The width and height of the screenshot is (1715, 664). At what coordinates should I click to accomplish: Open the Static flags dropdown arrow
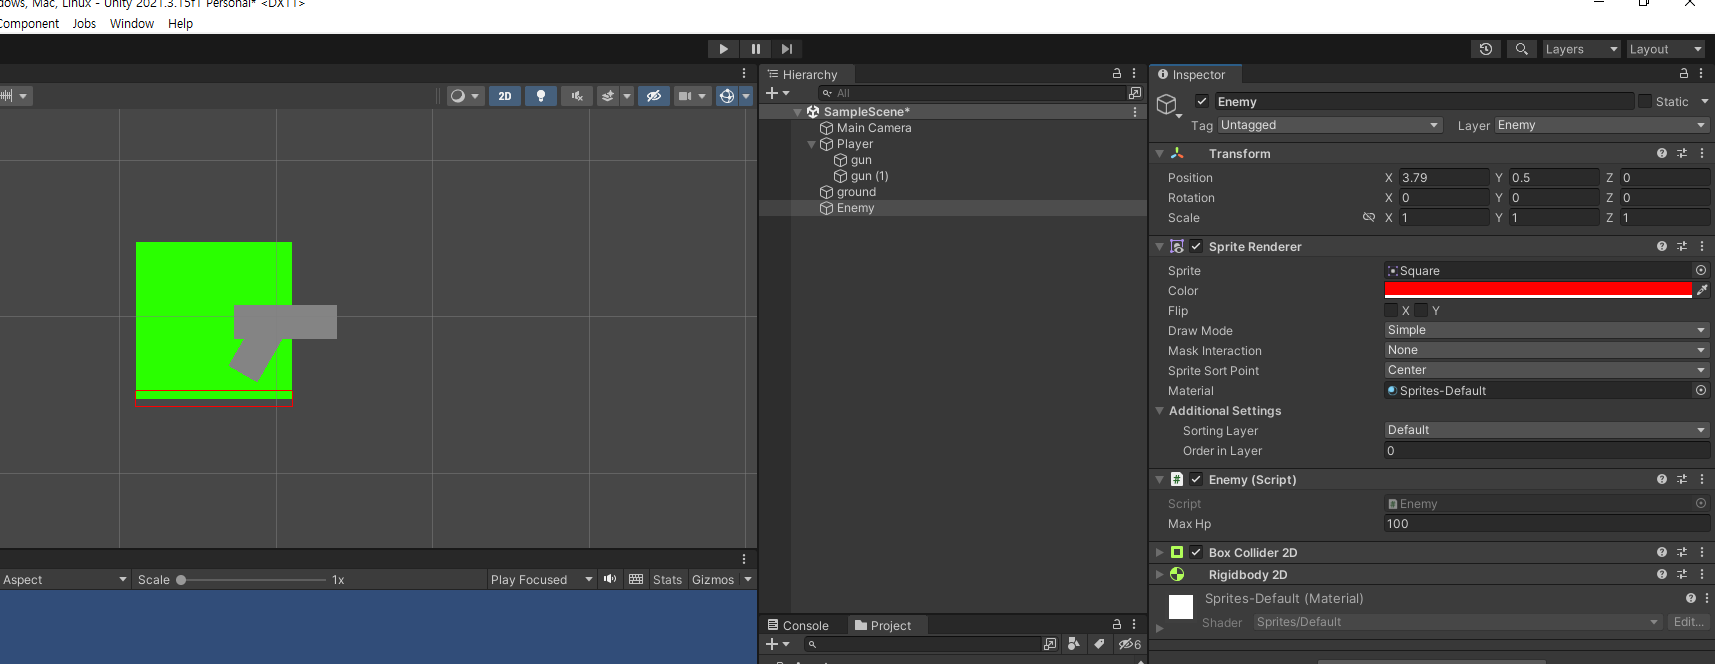[1705, 101]
